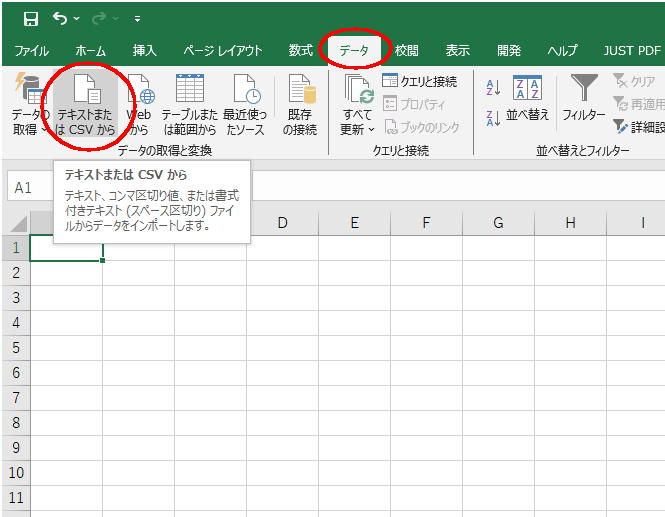
Task: Select row 8 header
Action: pos(16,423)
